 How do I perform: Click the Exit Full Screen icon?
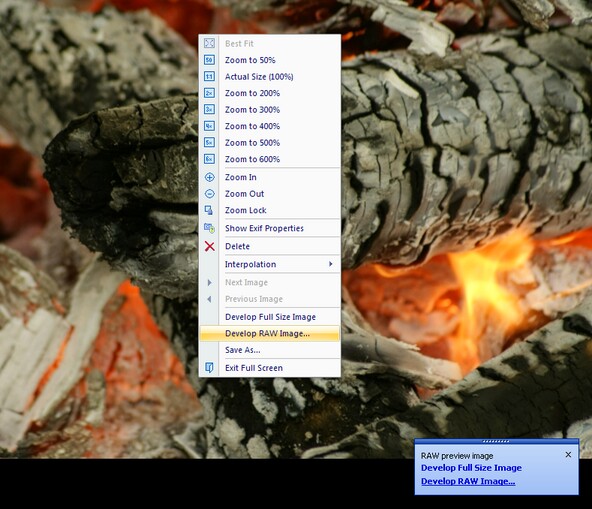click(209, 368)
